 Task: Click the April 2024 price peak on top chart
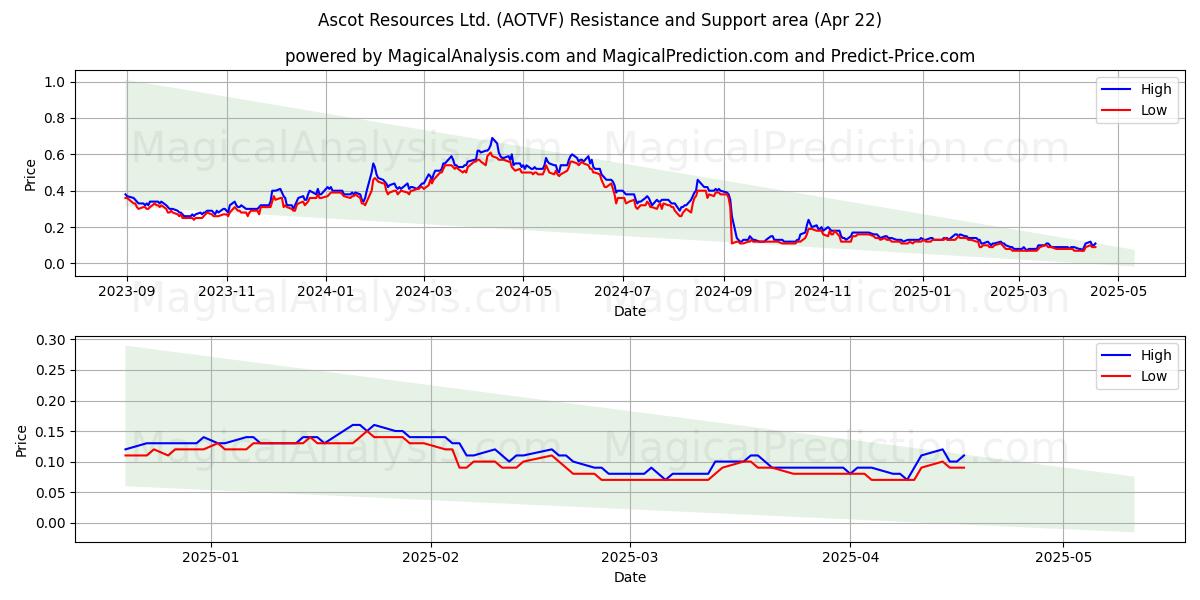[492, 139]
